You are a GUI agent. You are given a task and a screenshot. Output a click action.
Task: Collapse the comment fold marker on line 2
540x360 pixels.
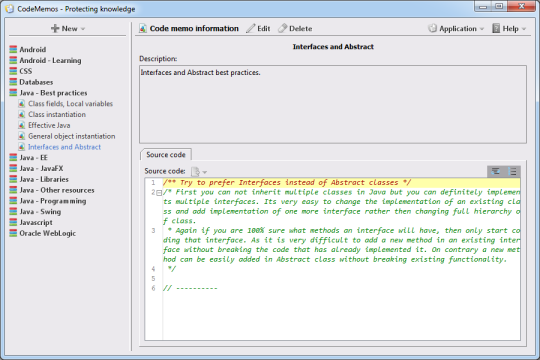(x=159, y=193)
